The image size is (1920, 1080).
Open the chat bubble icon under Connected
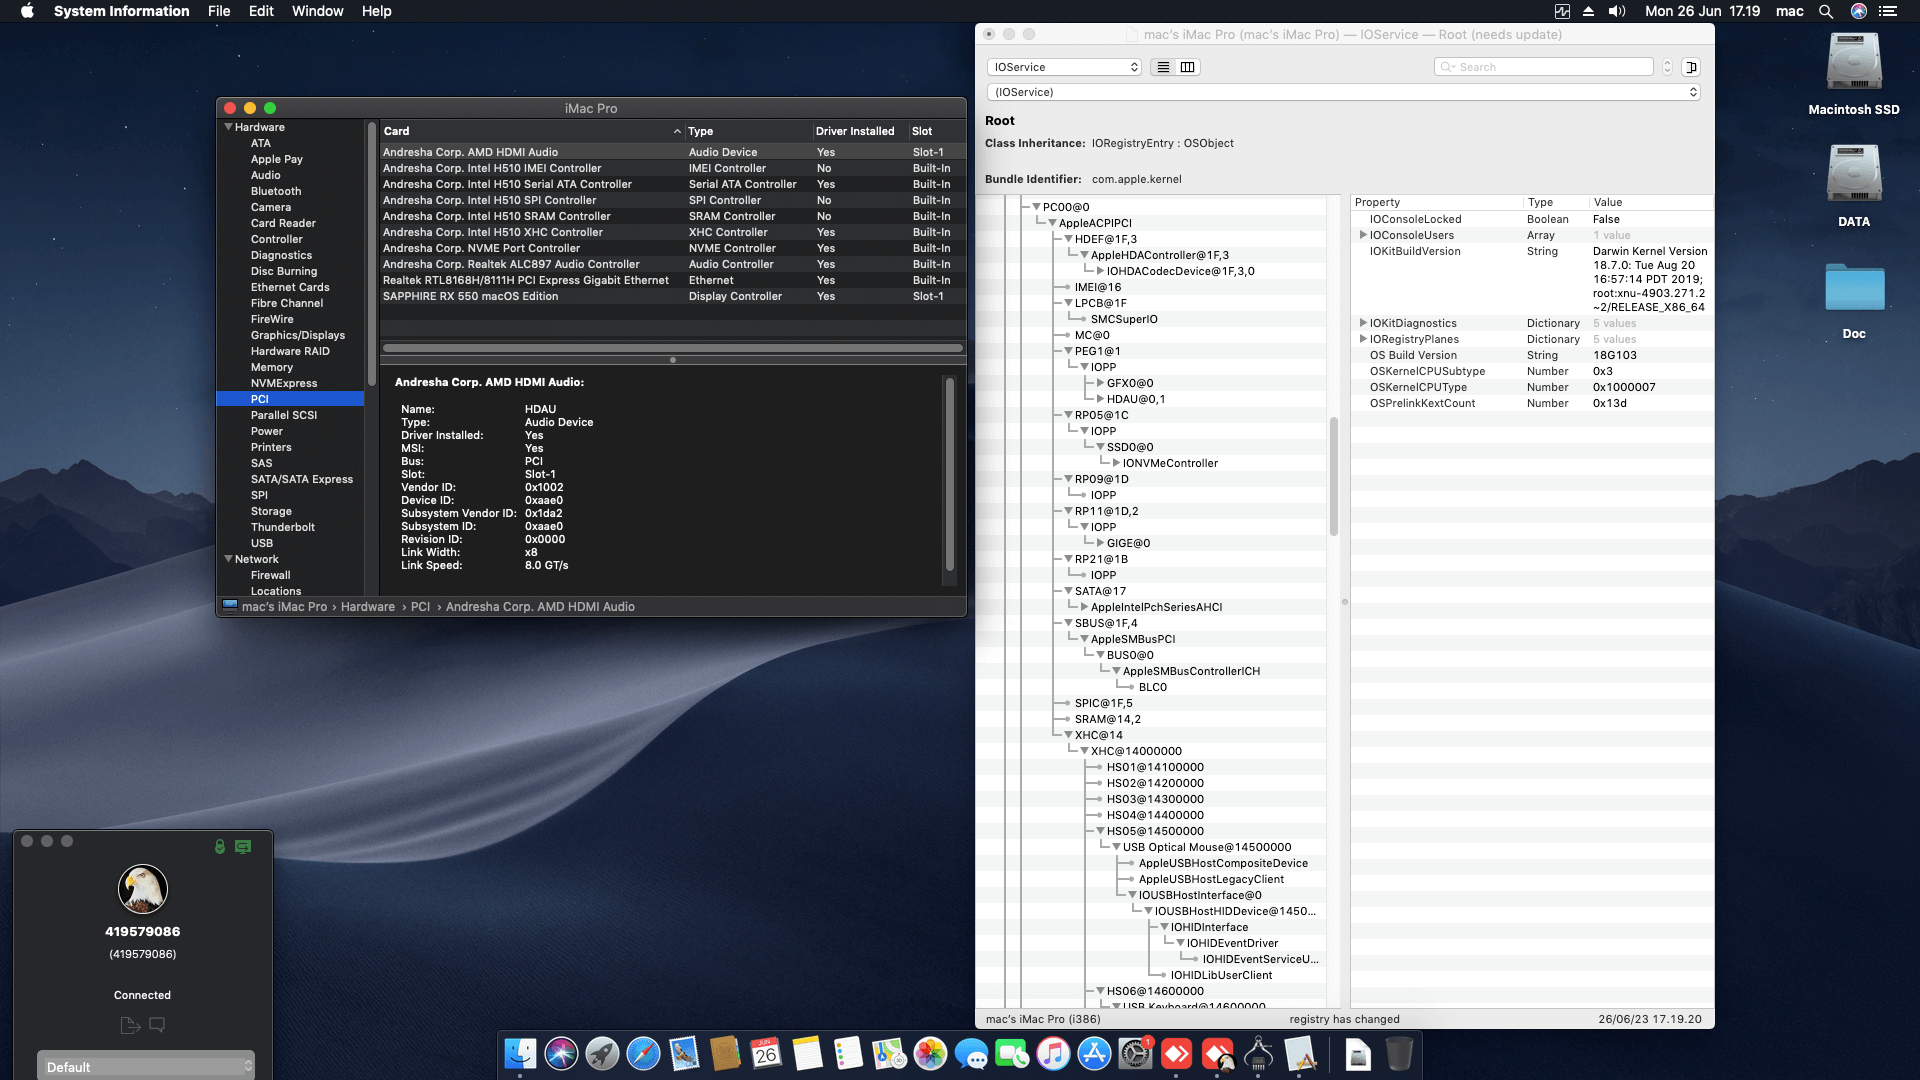(157, 1025)
